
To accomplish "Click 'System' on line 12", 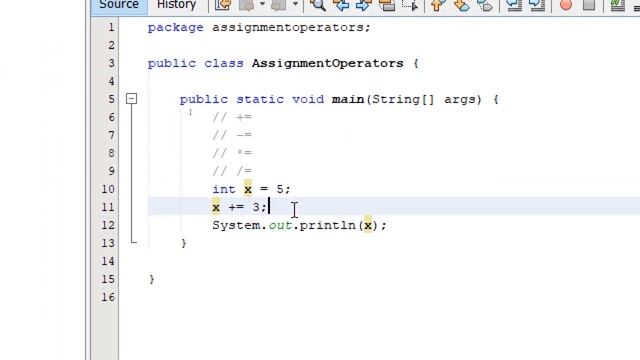I will point(236,225).
